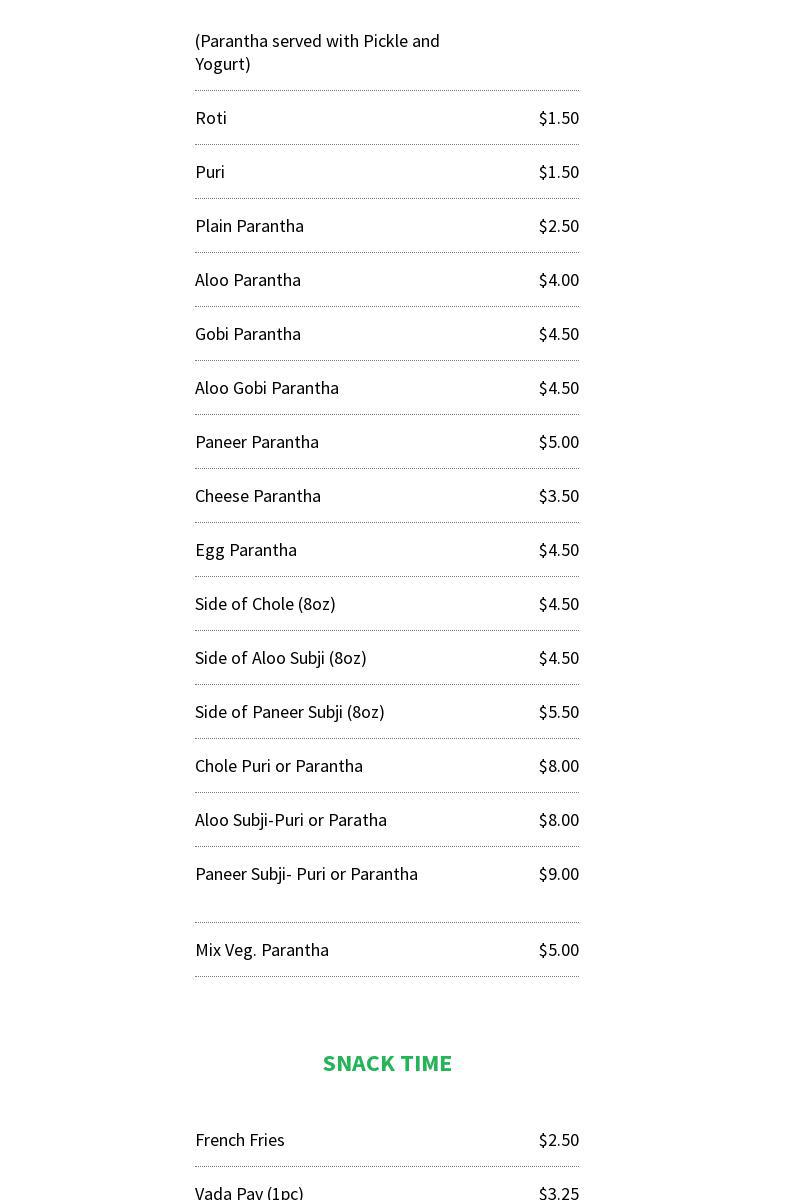Click Paneer Subji- Puri or Parantha
This screenshot has width=785, height=1200.
[x=306, y=874]
